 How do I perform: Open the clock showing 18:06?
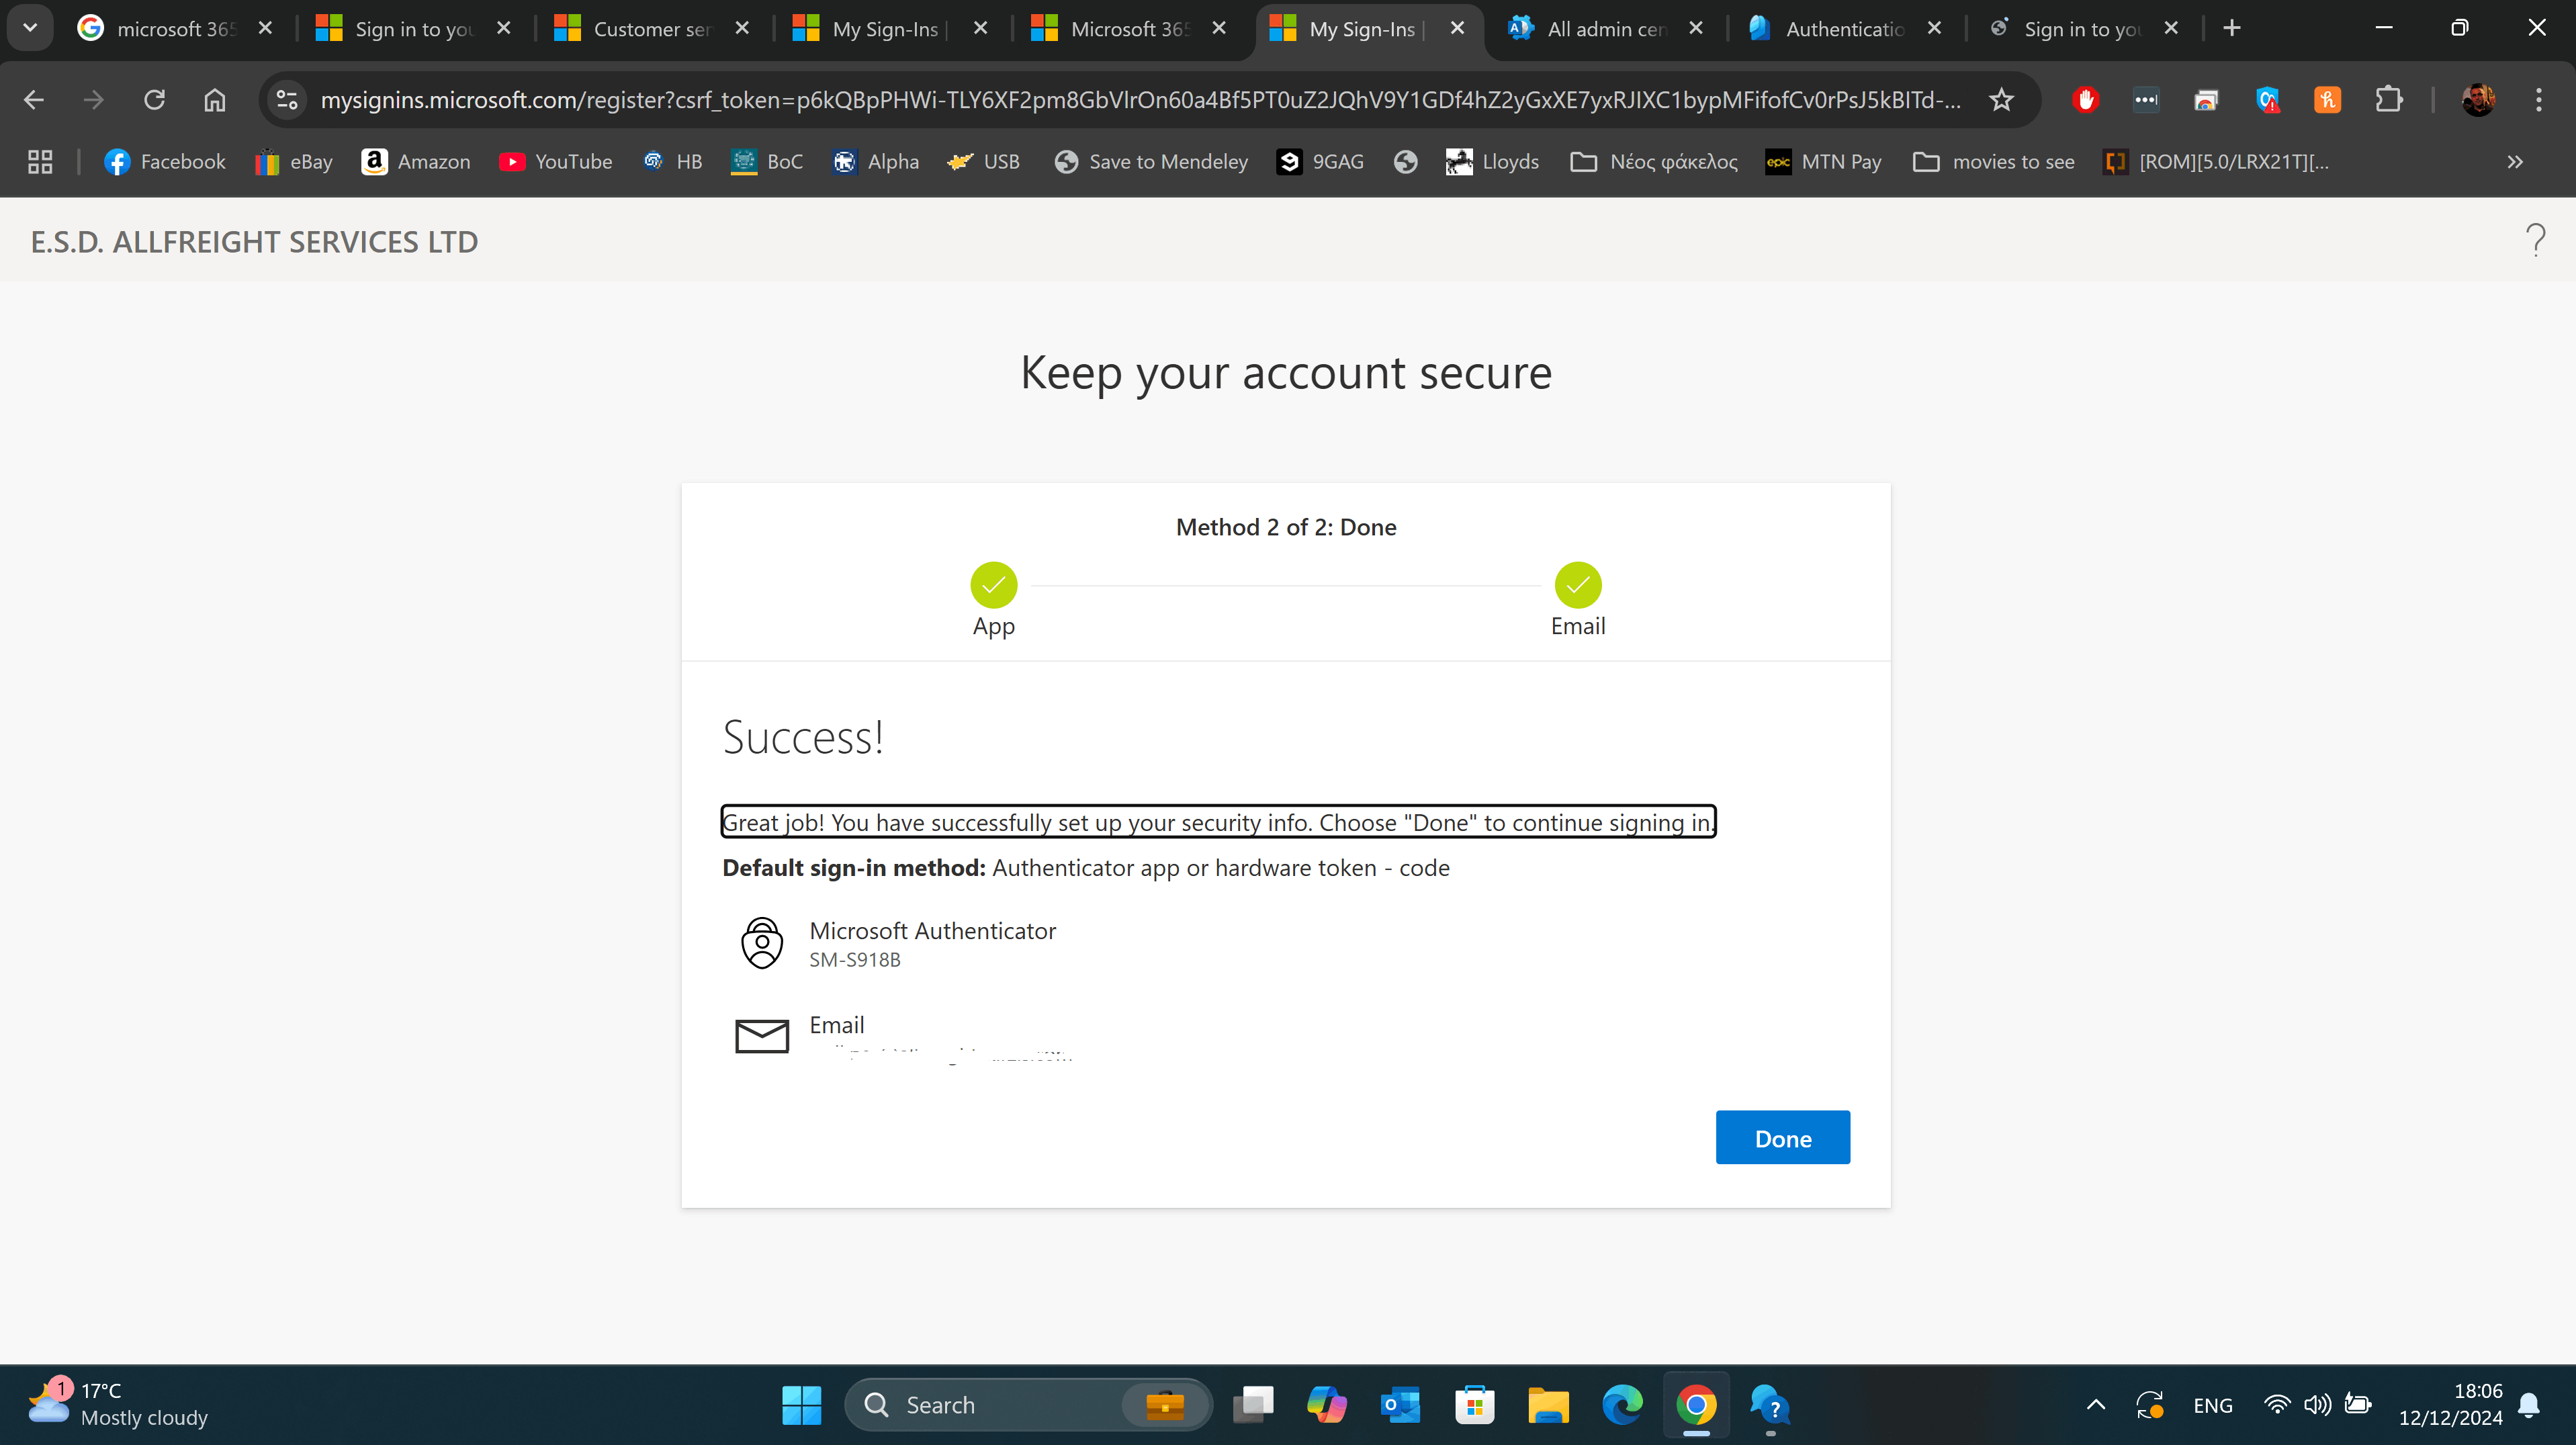2450,1404
